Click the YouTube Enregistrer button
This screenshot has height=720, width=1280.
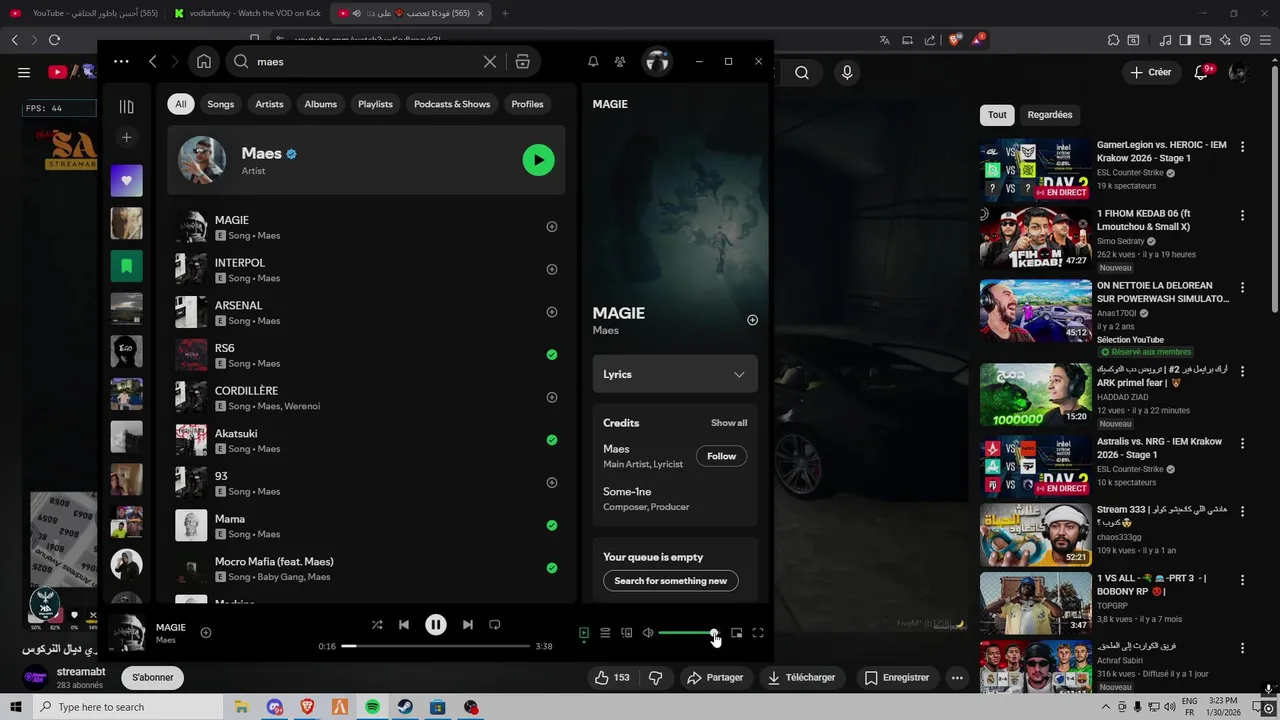coord(897,677)
